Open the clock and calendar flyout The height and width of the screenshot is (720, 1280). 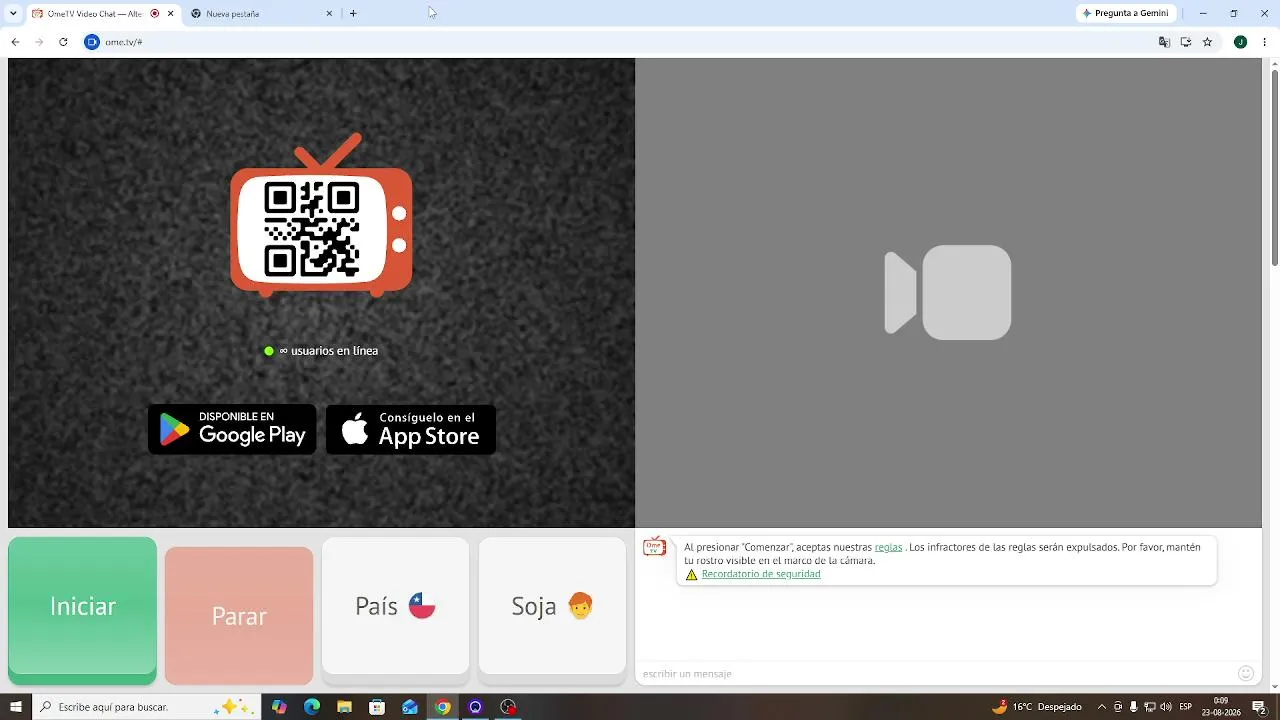click(x=1221, y=707)
